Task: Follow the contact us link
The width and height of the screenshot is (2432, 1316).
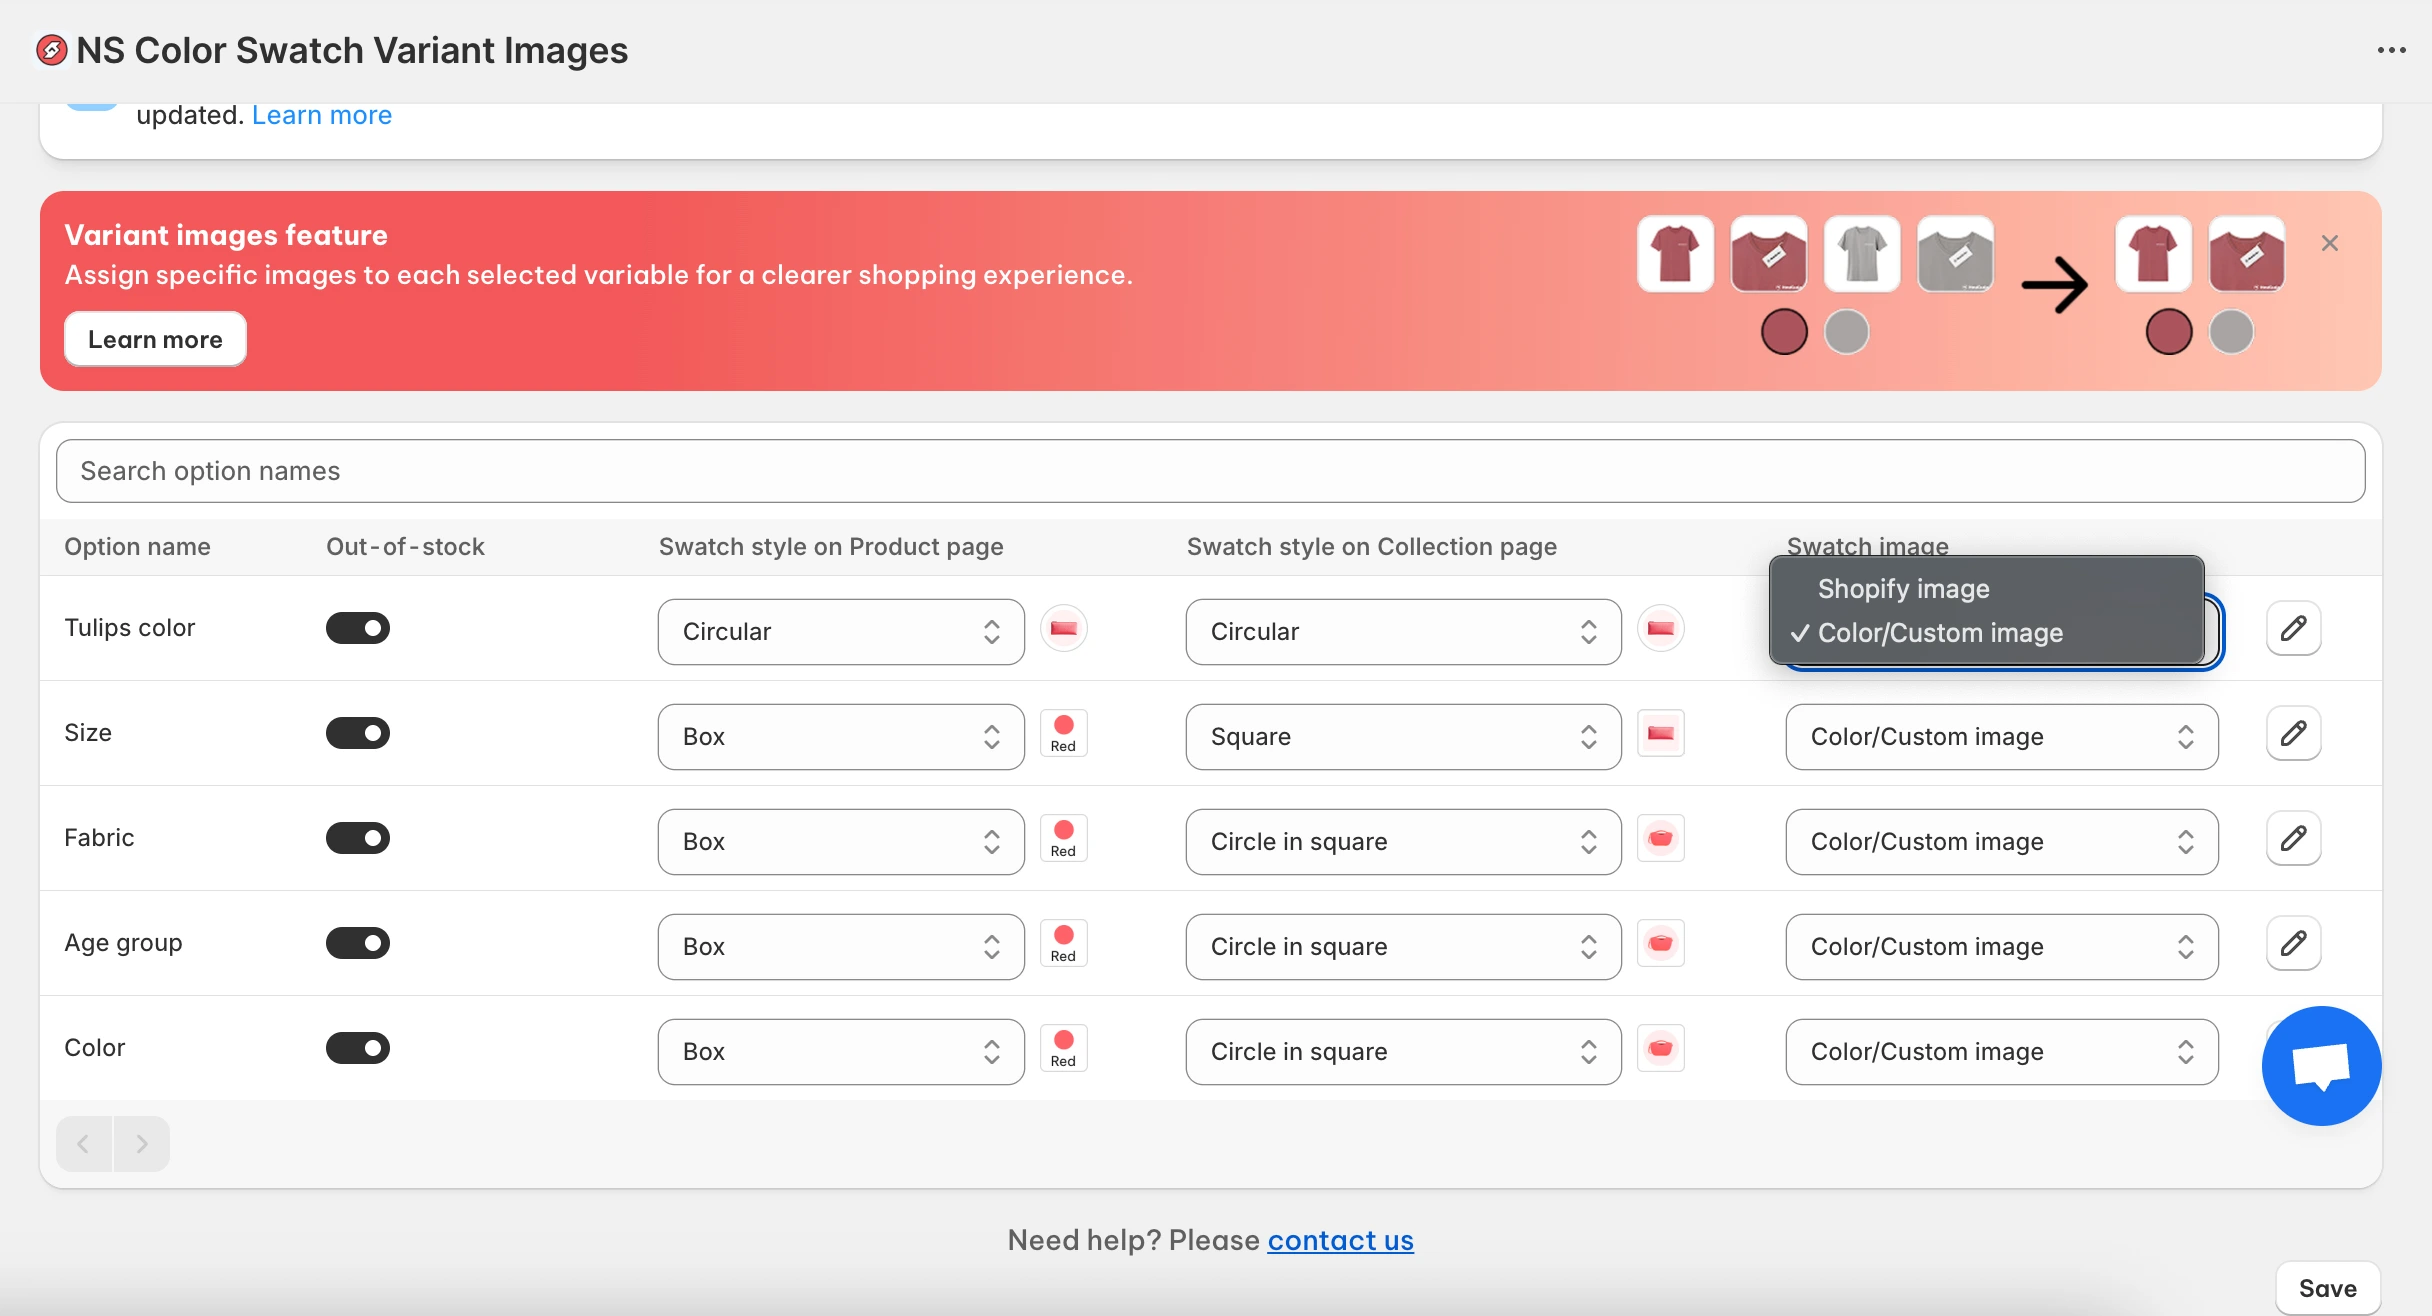Action: click(1340, 1240)
